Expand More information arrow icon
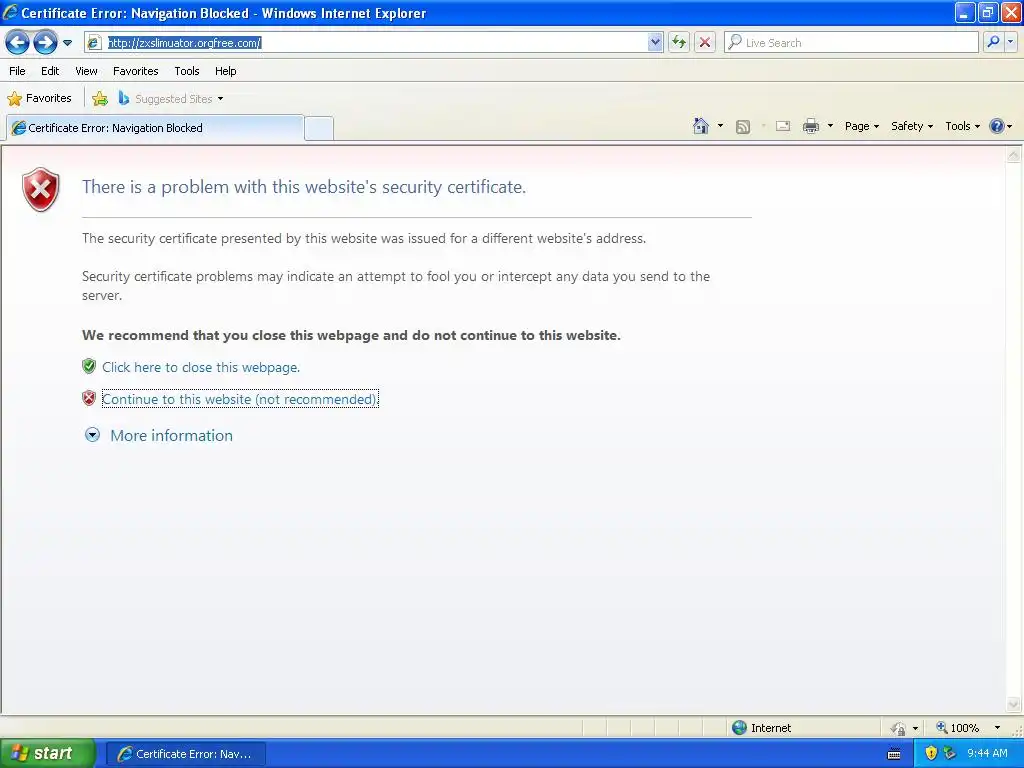 (92, 435)
